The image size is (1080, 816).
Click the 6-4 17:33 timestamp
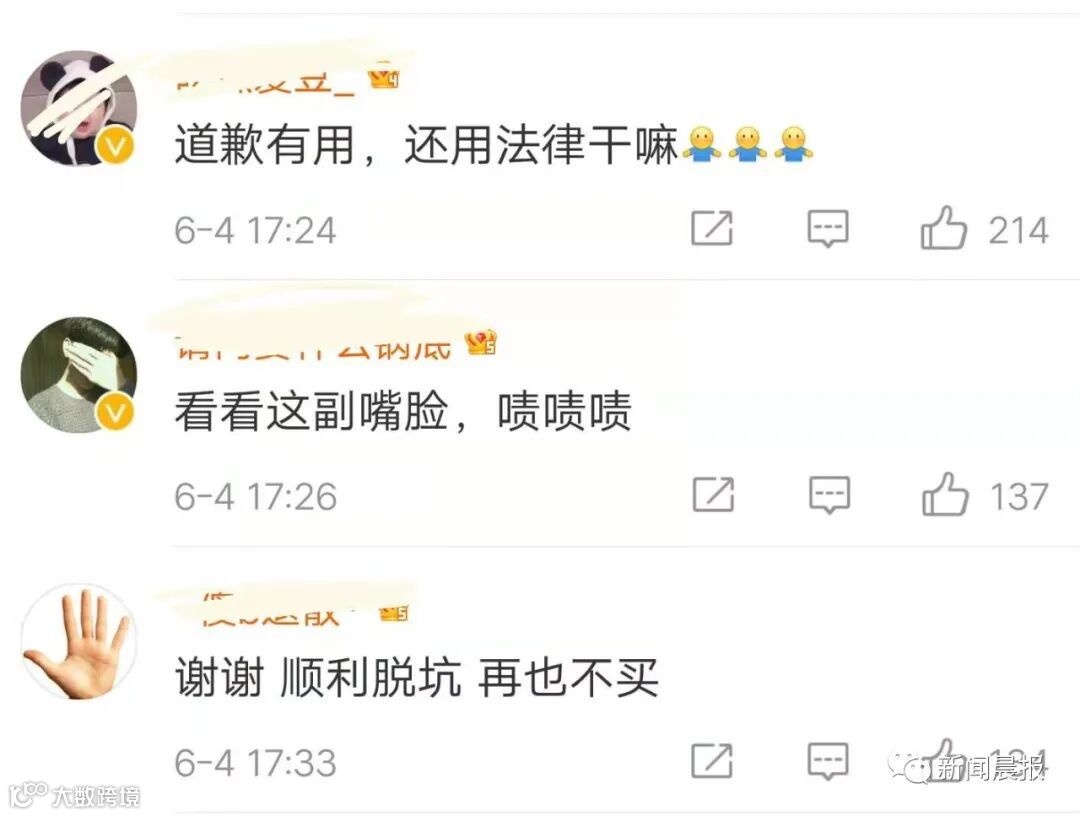pos(256,763)
